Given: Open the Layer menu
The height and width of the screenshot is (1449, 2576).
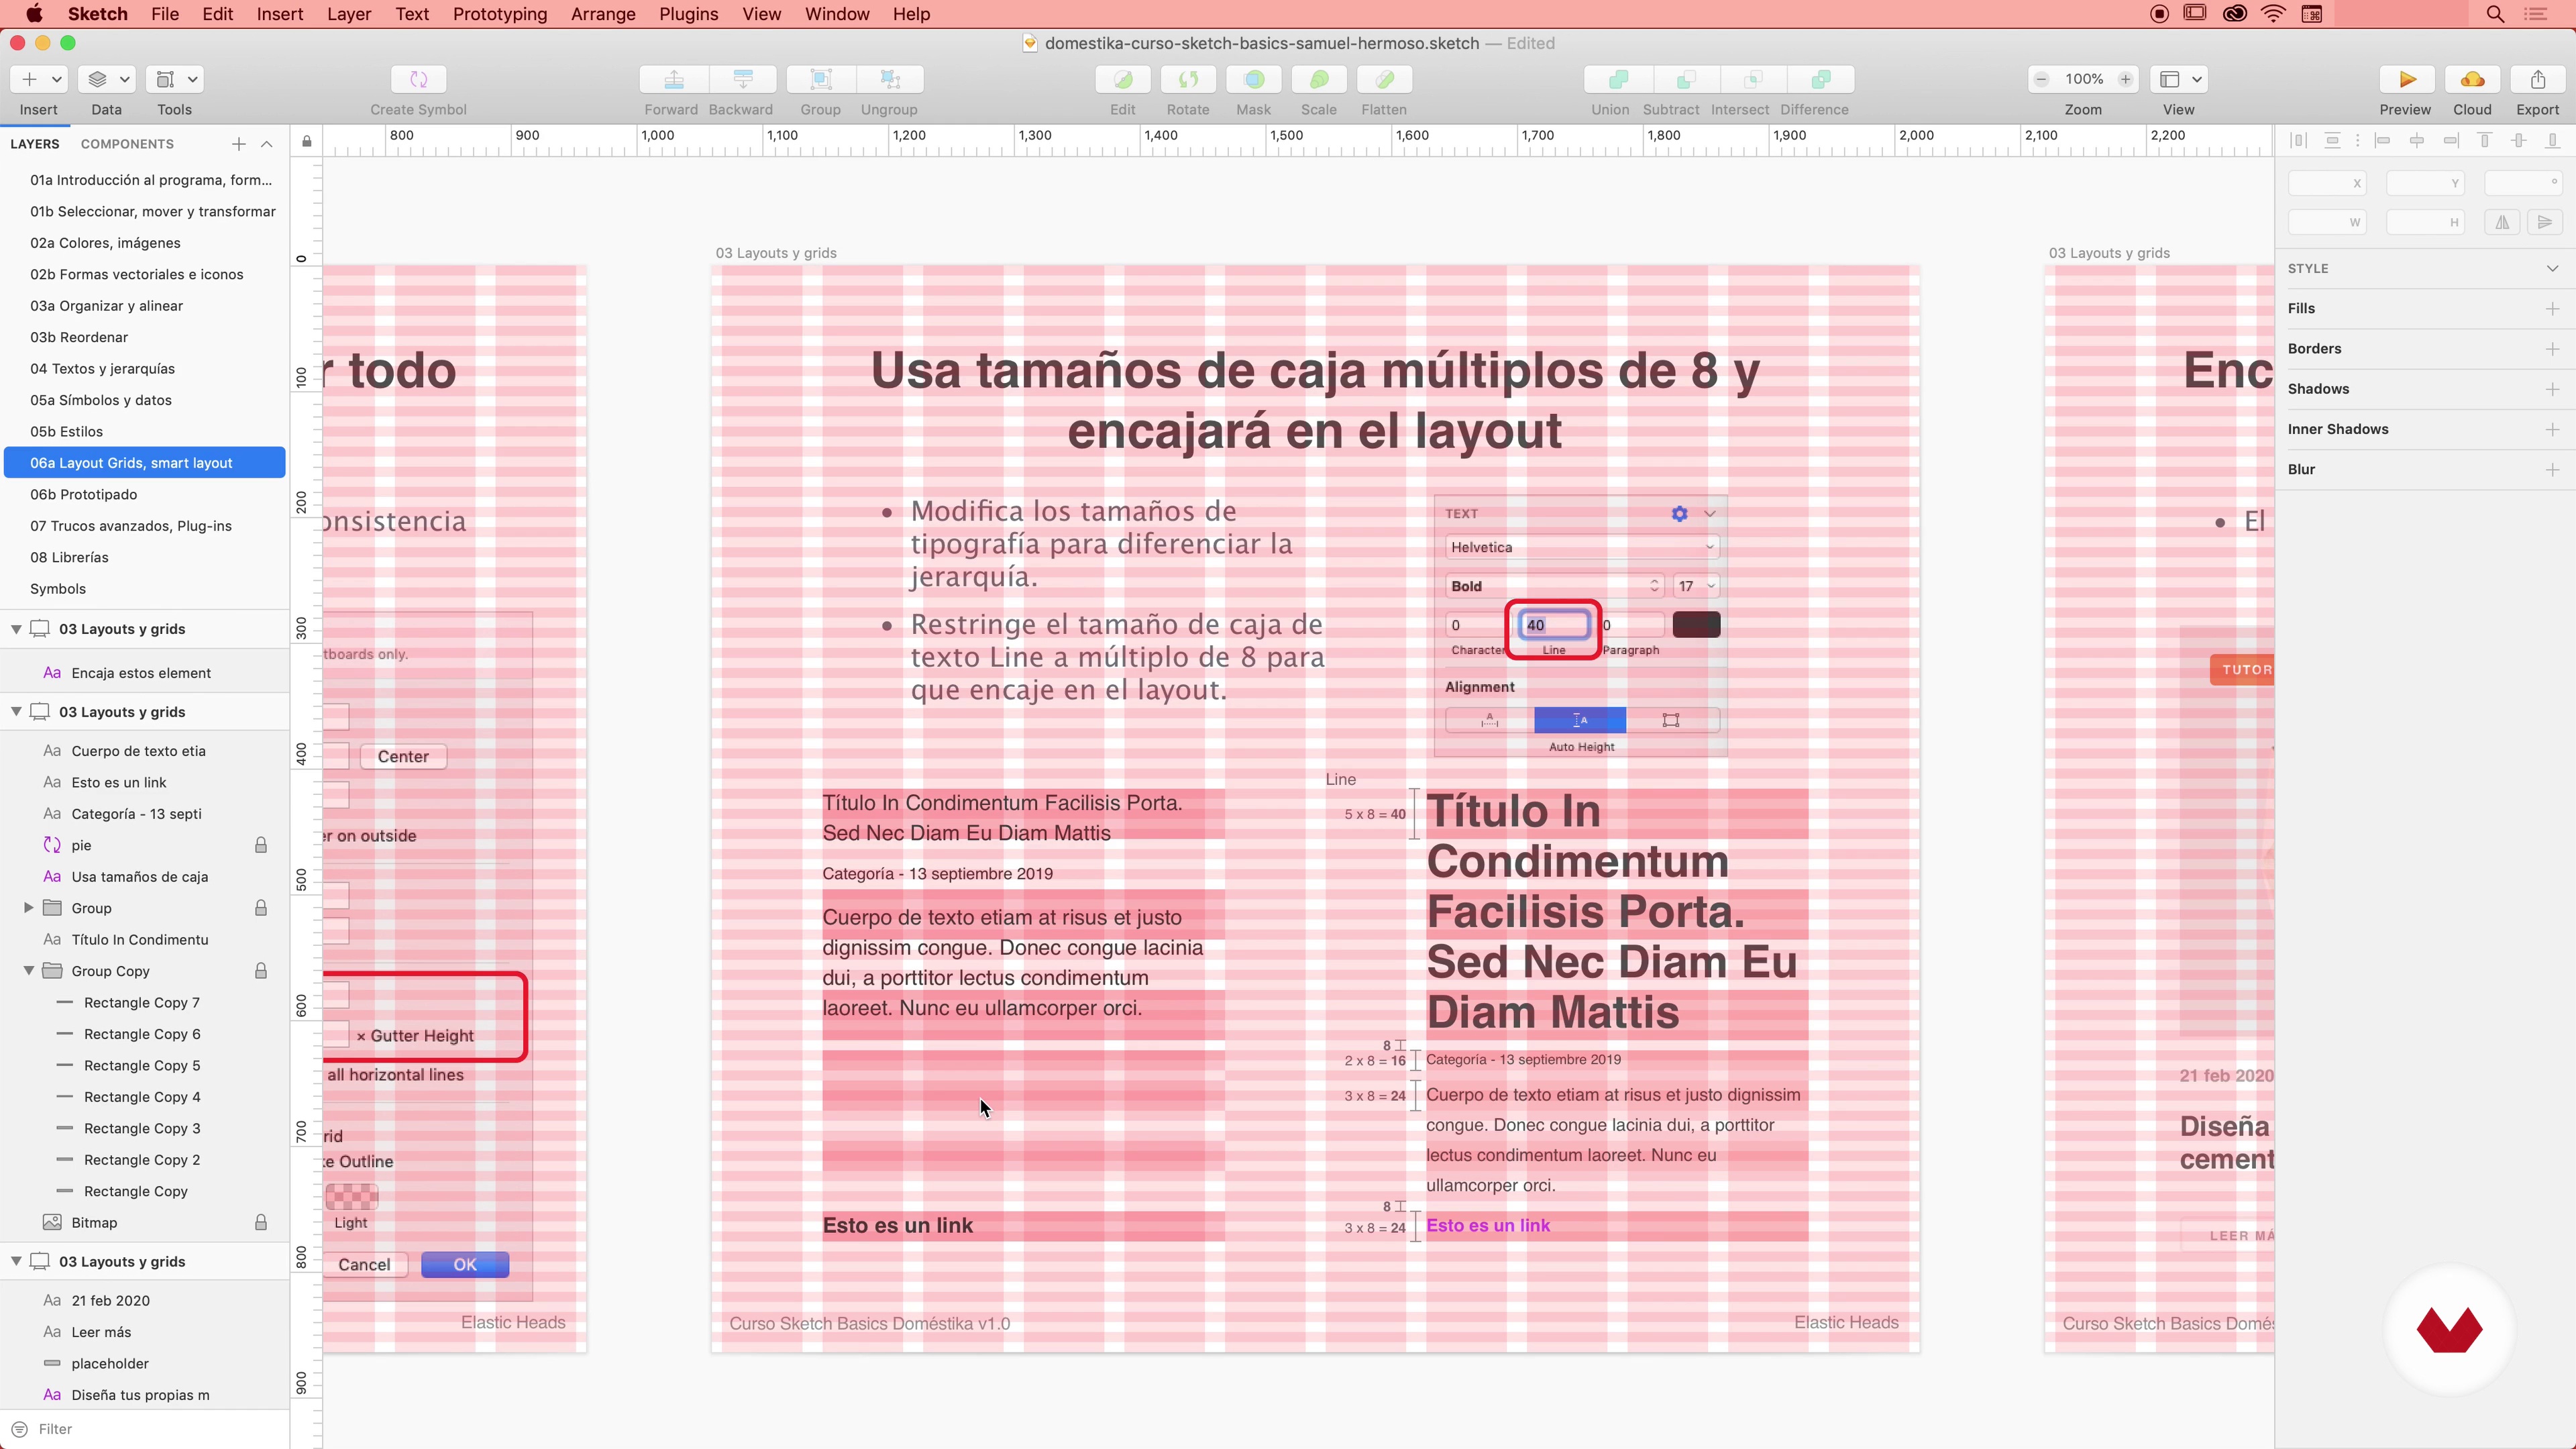Looking at the screenshot, I should point(349,14).
